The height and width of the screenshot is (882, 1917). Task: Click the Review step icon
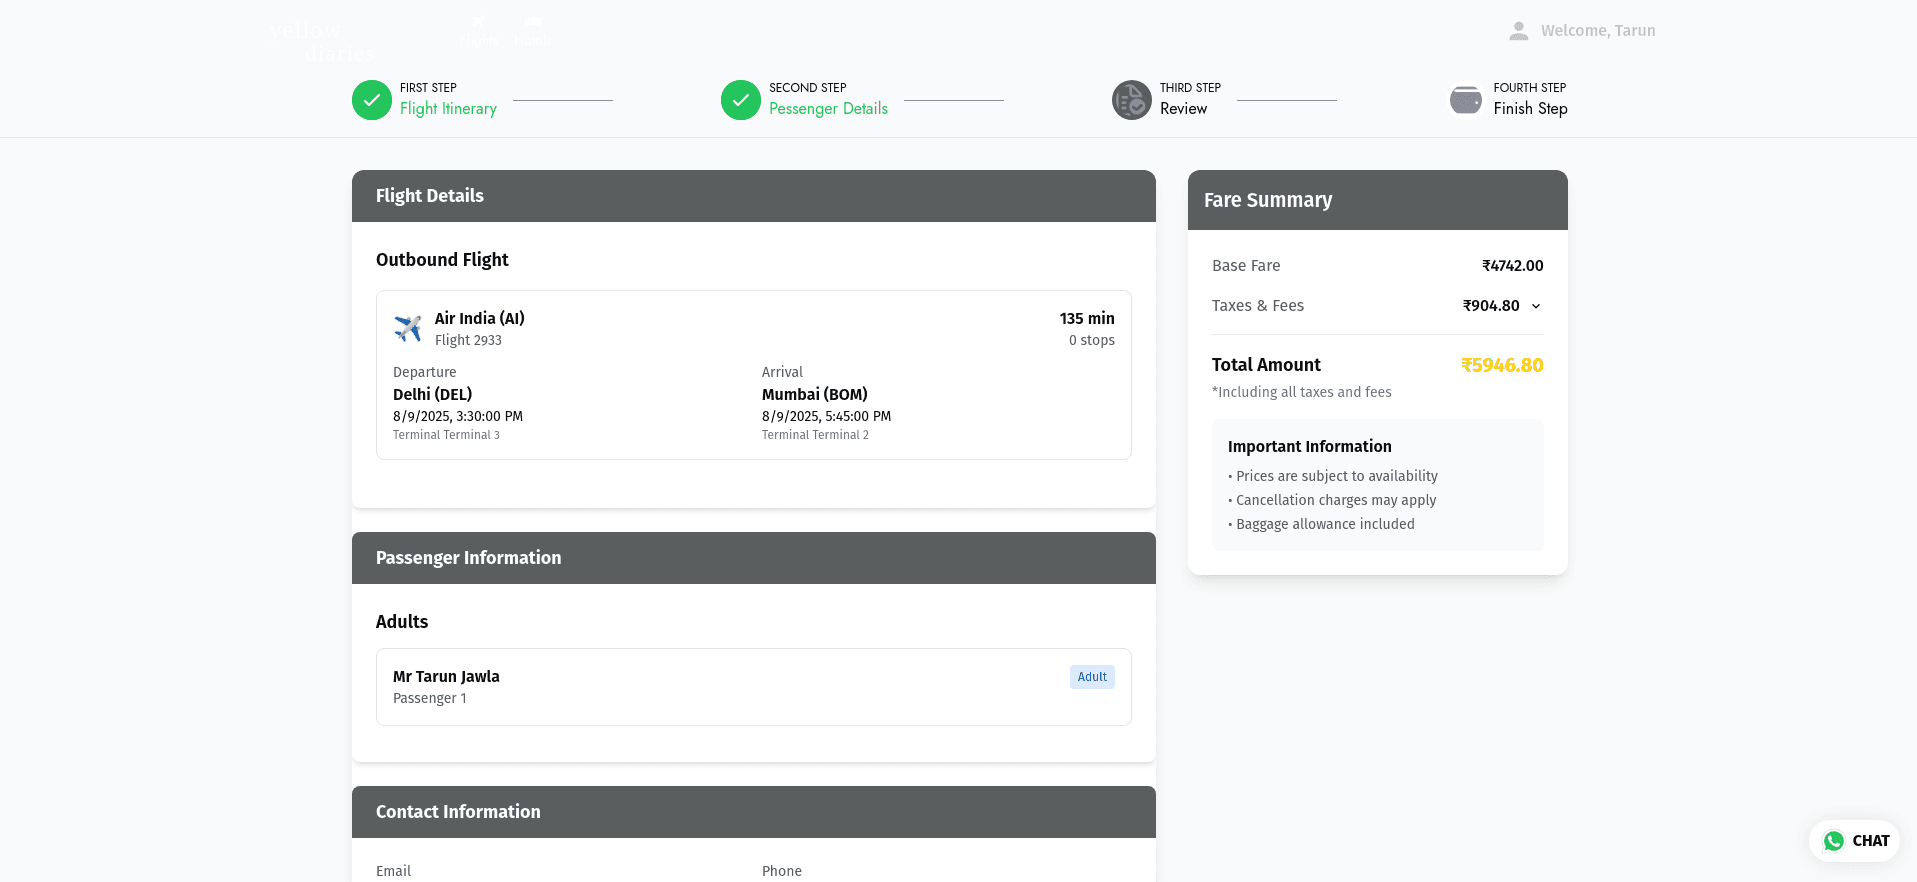point(1132,100)
